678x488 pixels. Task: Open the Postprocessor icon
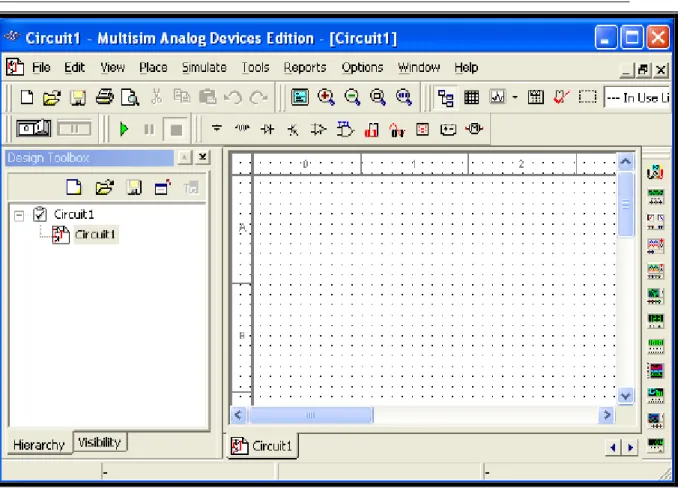535,97
